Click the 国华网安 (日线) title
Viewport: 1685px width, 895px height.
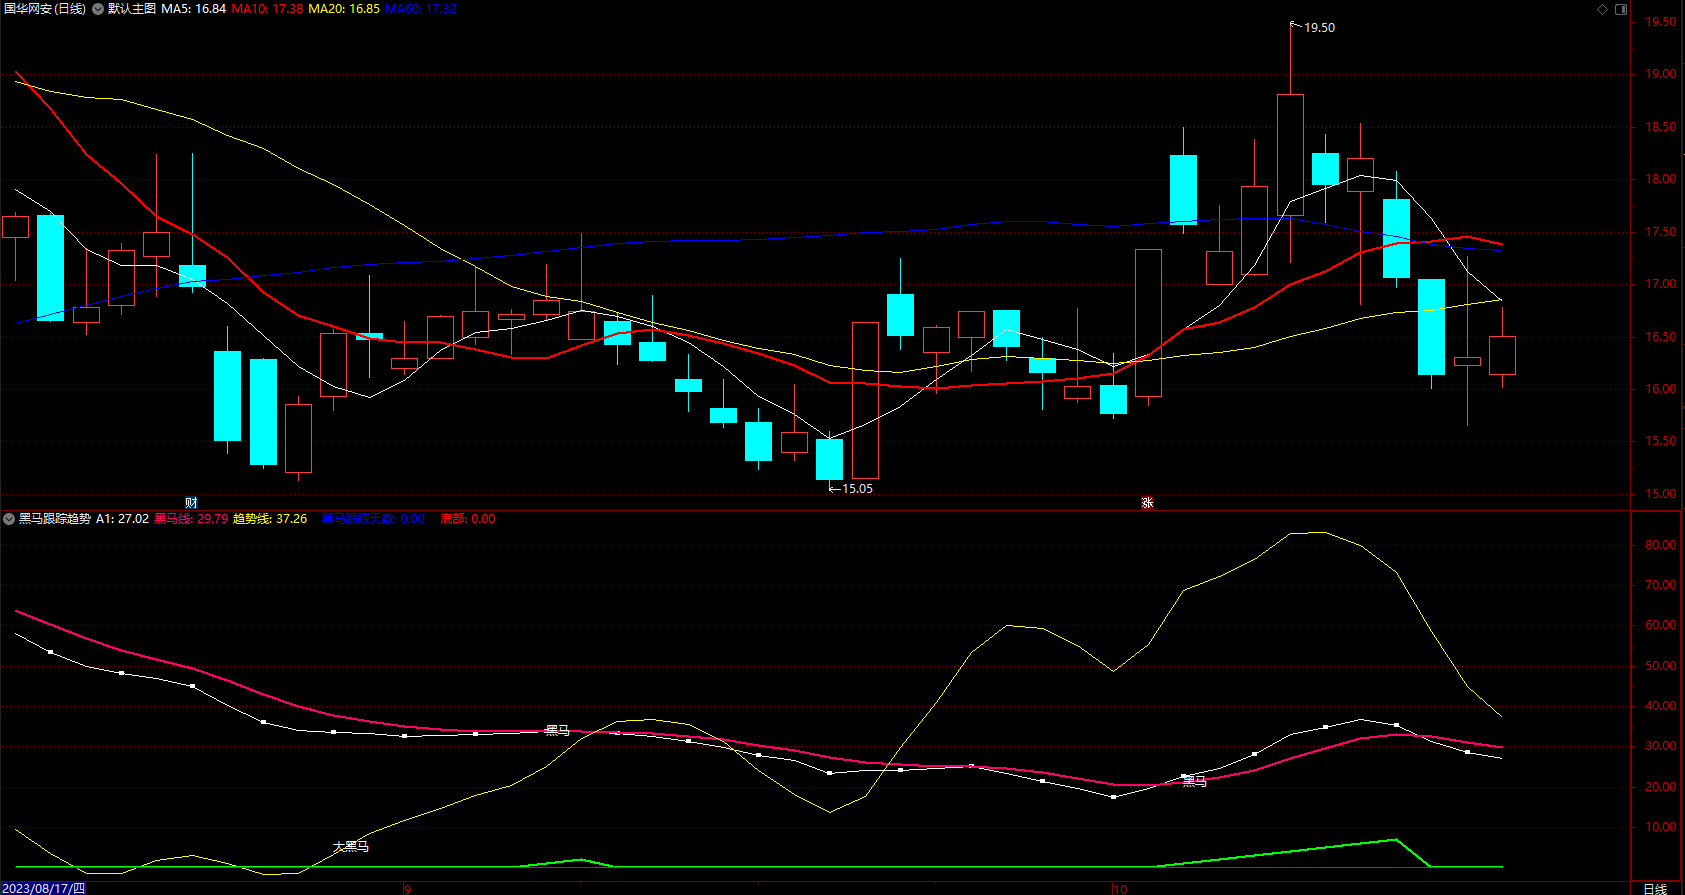click(x=45, y=9)
